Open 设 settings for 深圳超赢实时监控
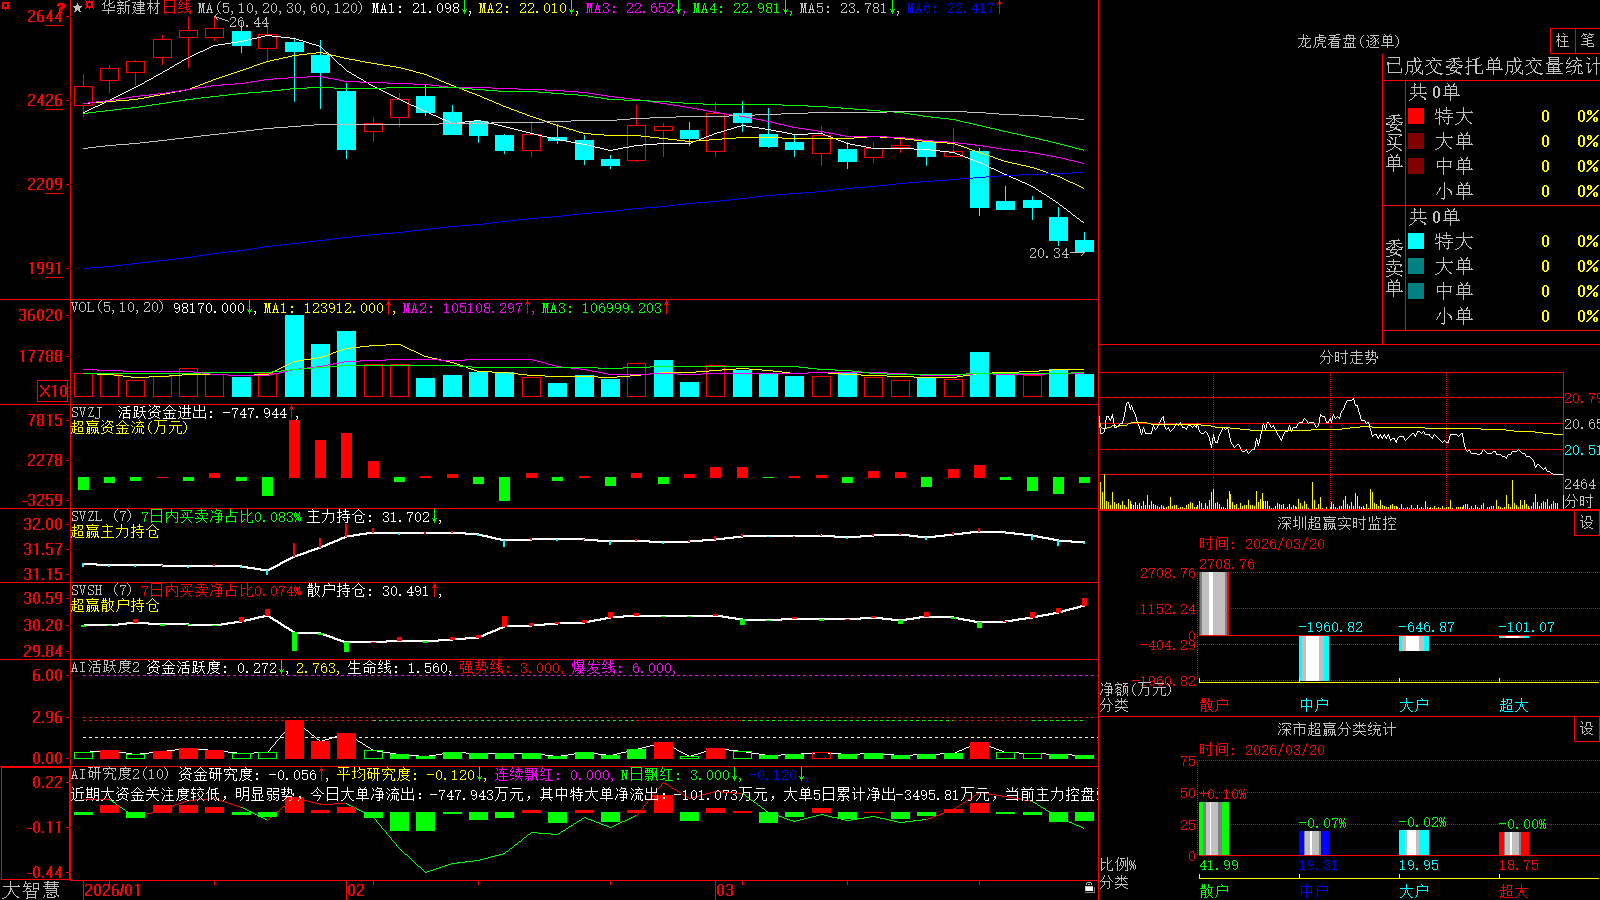This screenshot has width=1600, height=900. [1587, 523]
